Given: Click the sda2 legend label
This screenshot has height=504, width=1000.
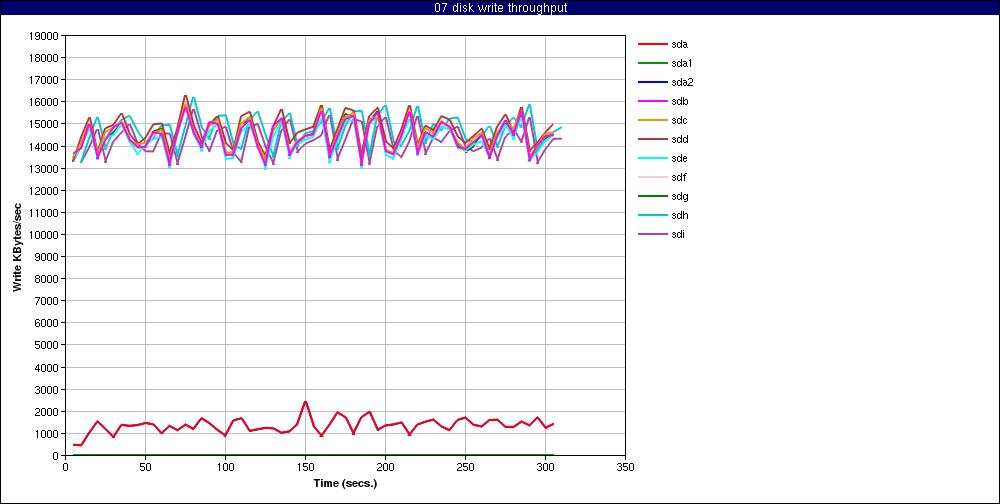Looking at the screenshot, I should tap(682, 82).
